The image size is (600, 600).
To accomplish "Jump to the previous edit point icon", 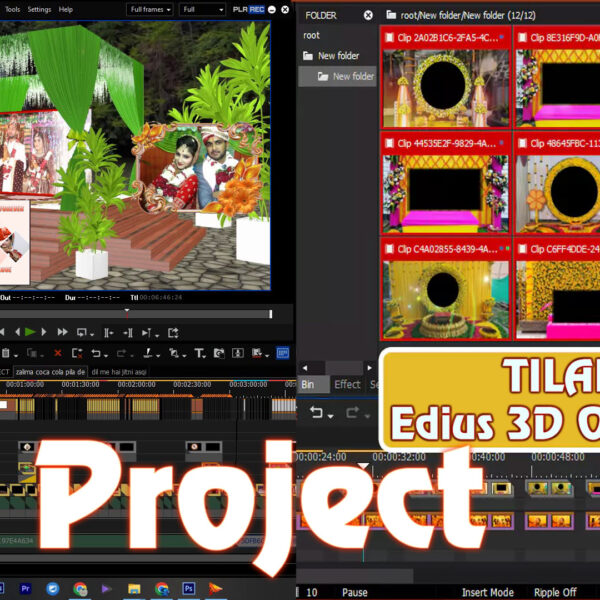I will (109, 333).
